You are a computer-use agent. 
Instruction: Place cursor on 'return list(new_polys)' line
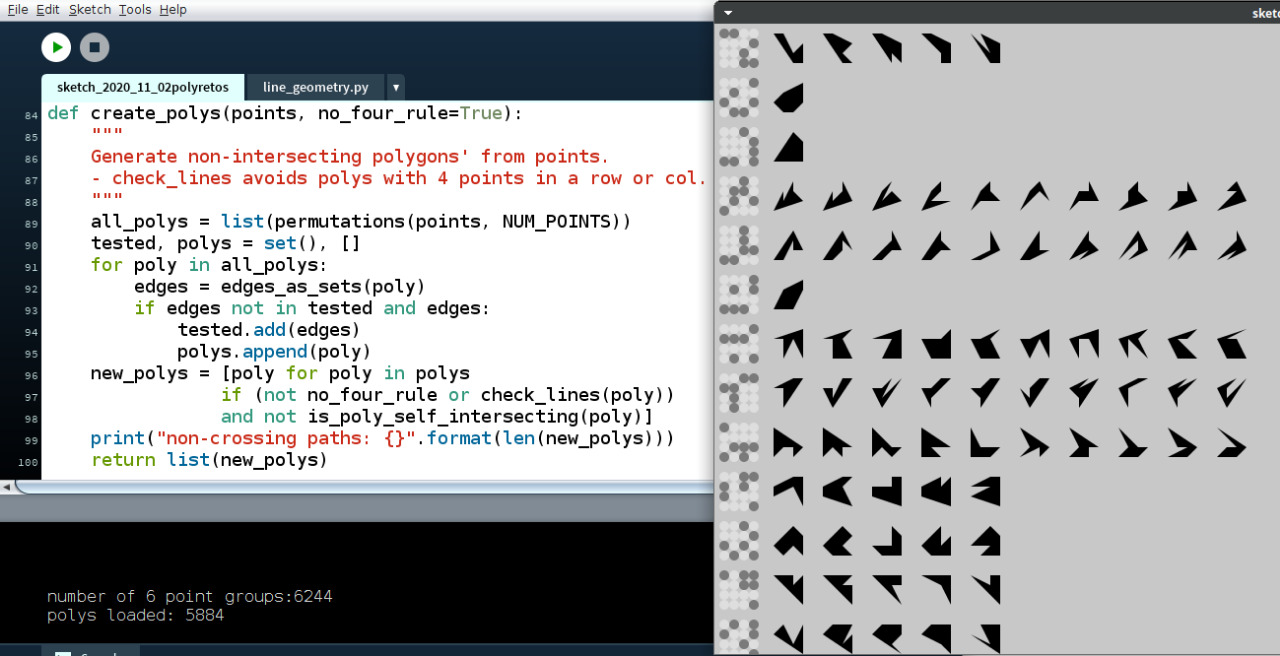[x=208, y=460]
